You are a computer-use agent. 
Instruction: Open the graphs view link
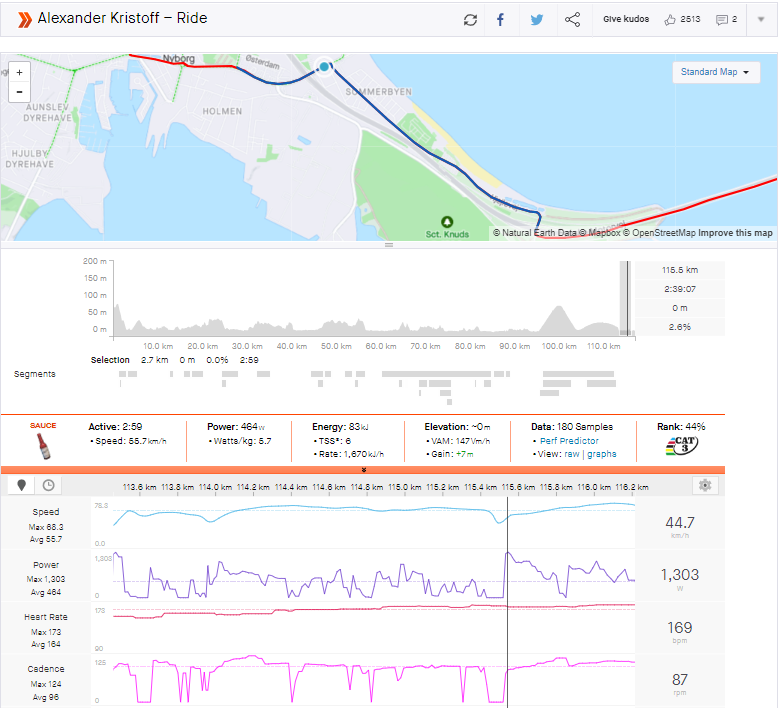click(601, 454)
